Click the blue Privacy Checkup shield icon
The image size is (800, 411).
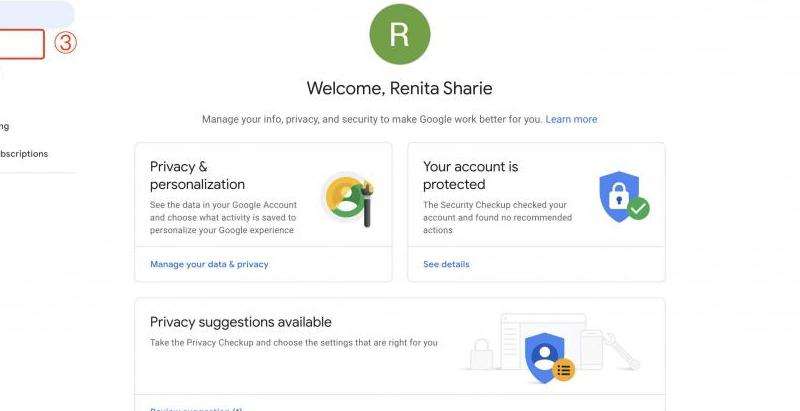pos(546,357)
